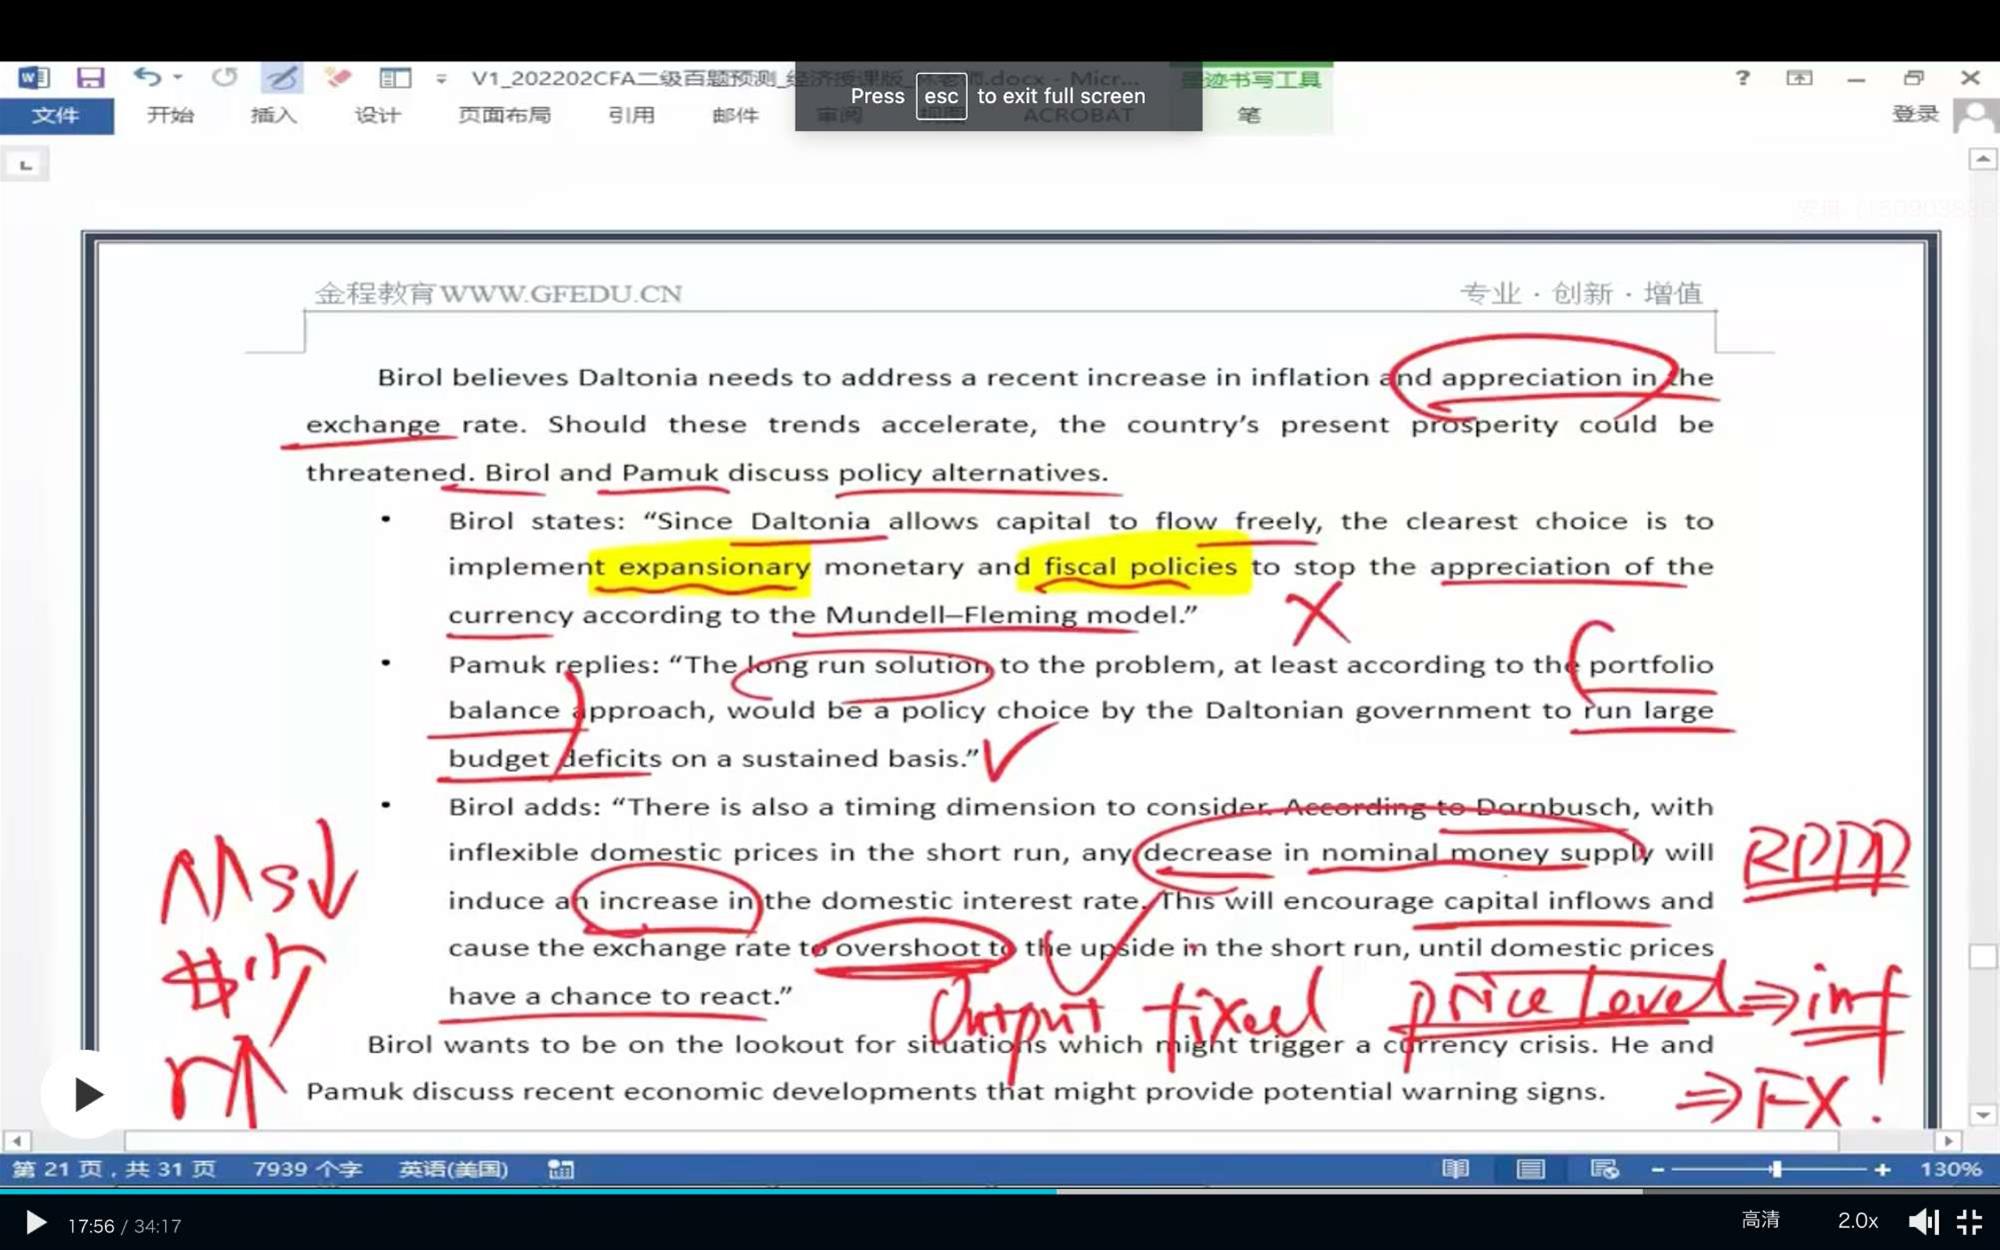Exit fullscreen with the shrink icon
2000x1250 pixels.
tap(1970, 1222)
